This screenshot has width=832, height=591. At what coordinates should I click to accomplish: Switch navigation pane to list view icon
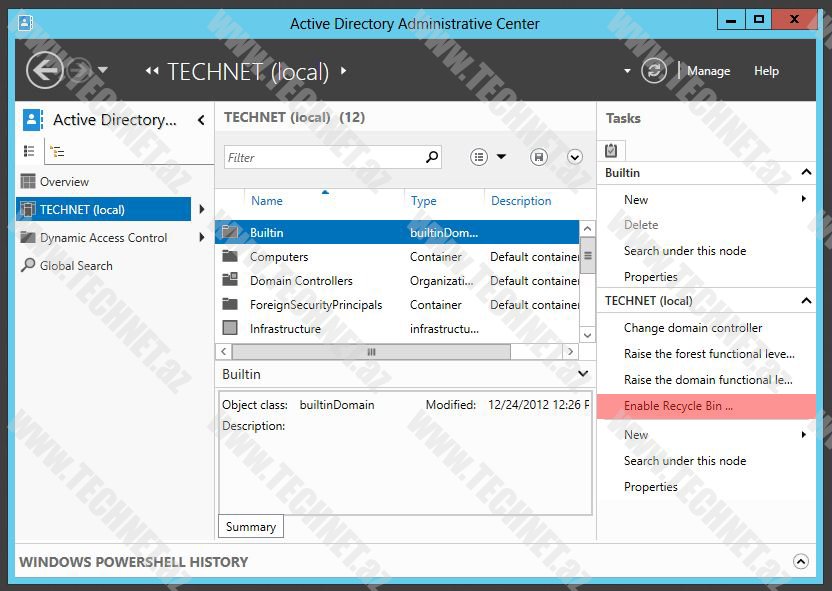29,151
